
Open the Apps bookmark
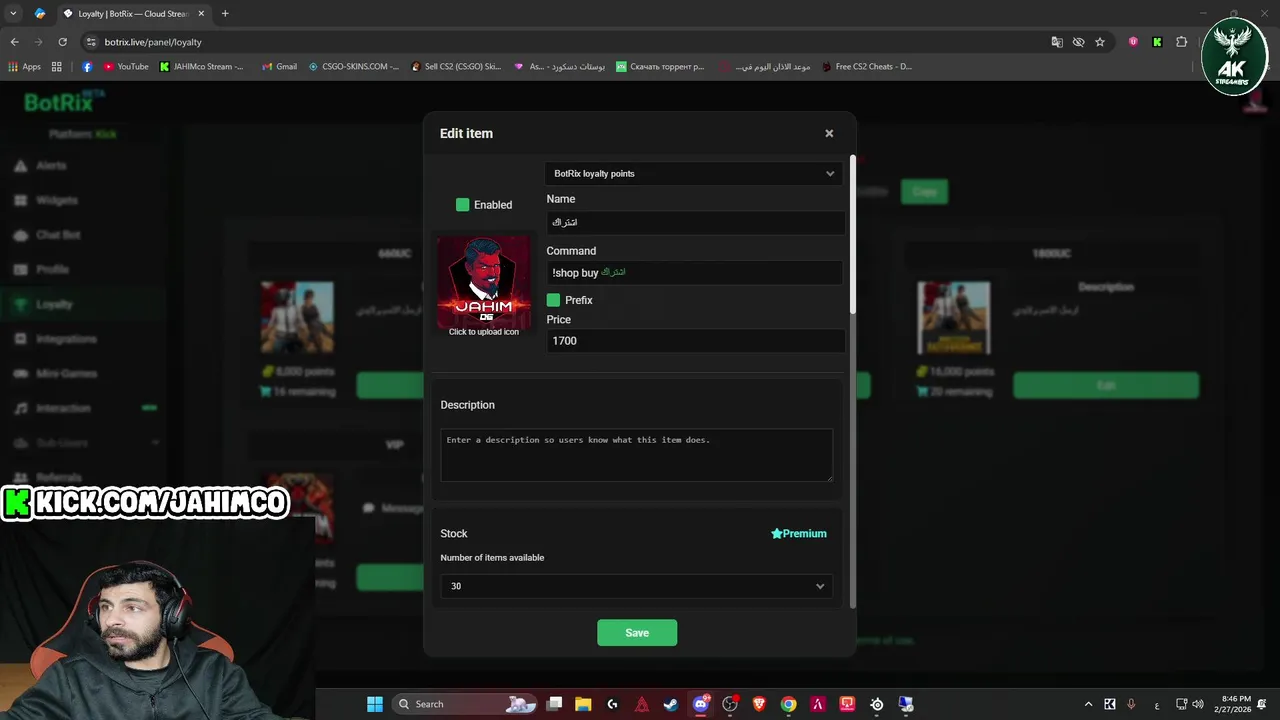24,67
